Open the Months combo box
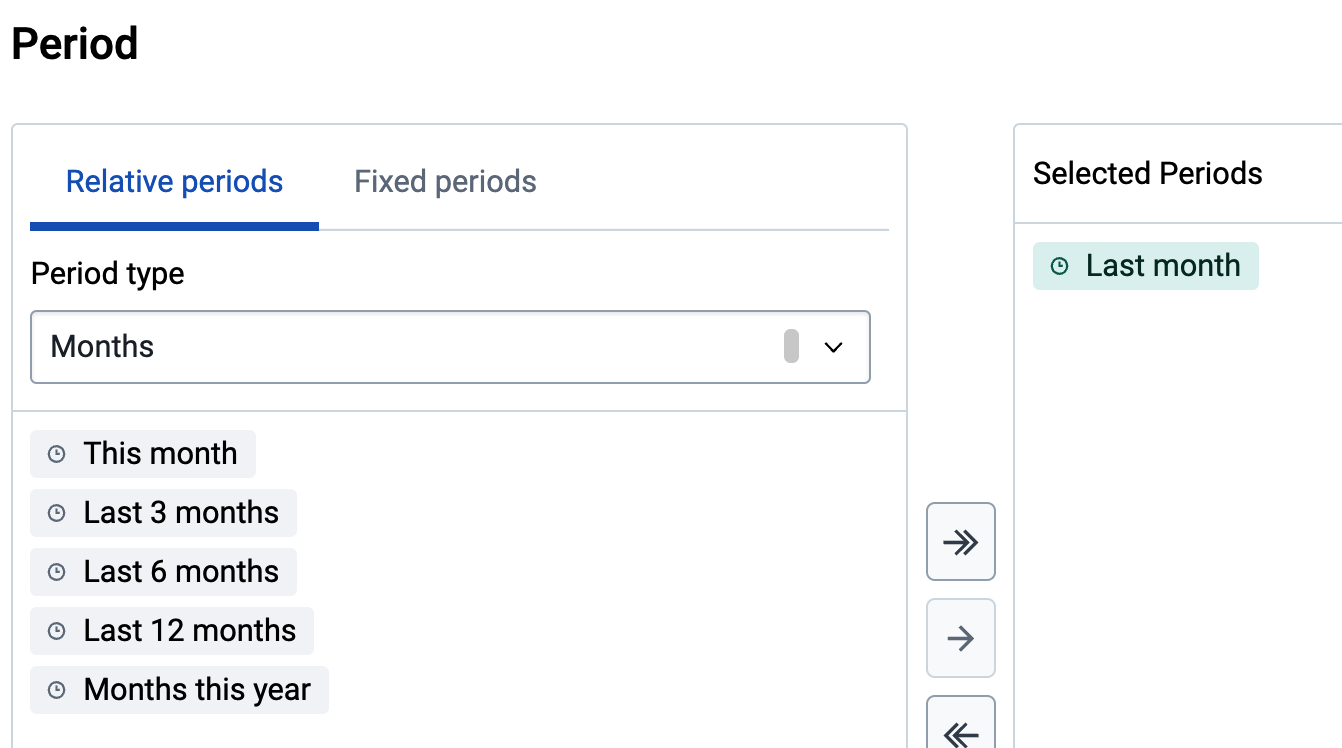This screenshot has height=748, width=1342. click(451, 347)
